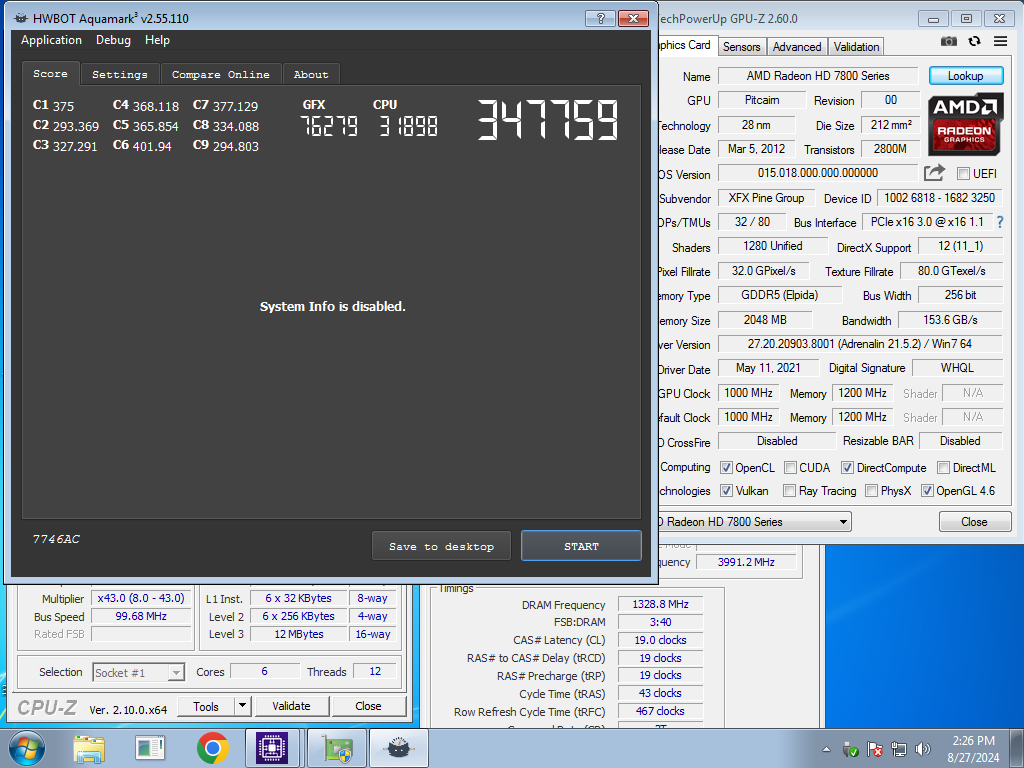This screenshot has height=768, width=1024.
Task: Switch to GPU-Z taskbar icon
Action: [x=338, y=748]
